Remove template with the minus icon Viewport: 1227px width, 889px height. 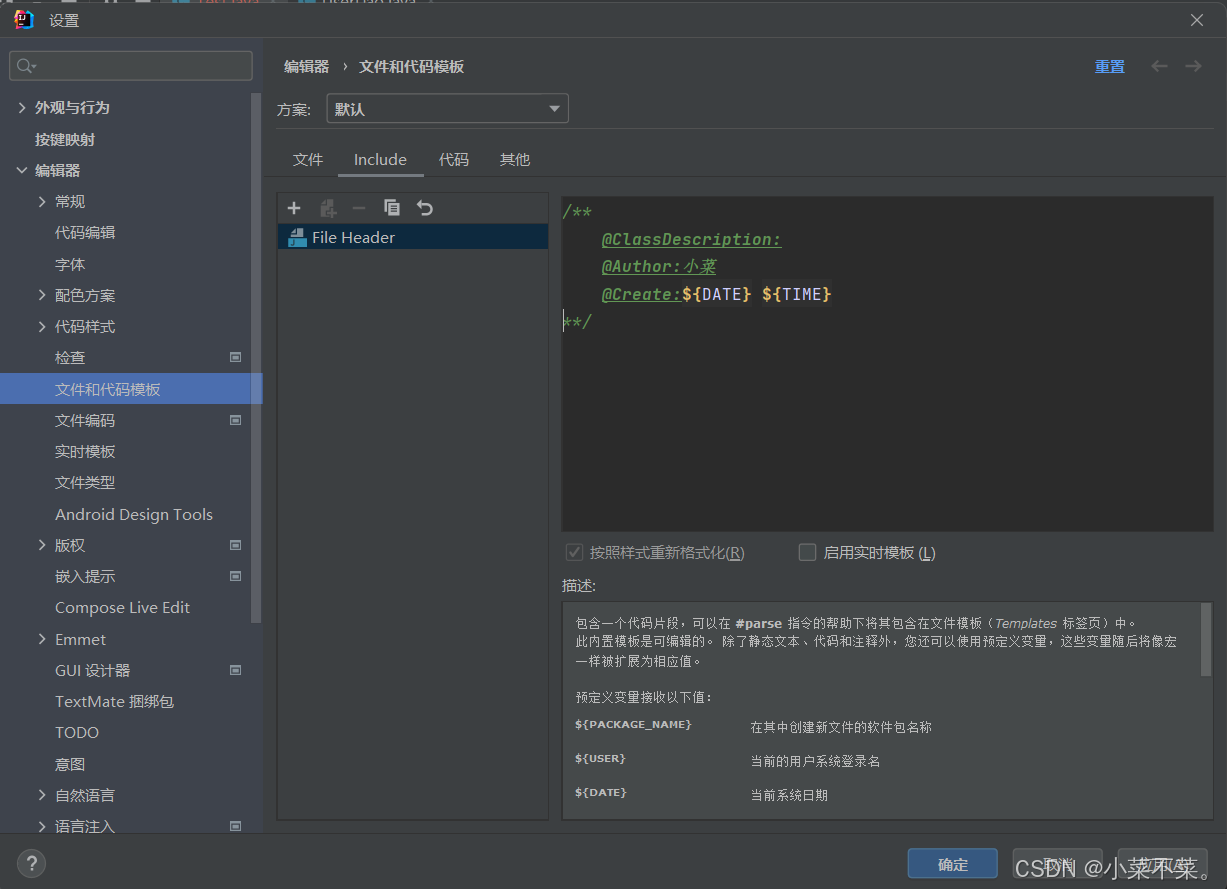(359, 208)
